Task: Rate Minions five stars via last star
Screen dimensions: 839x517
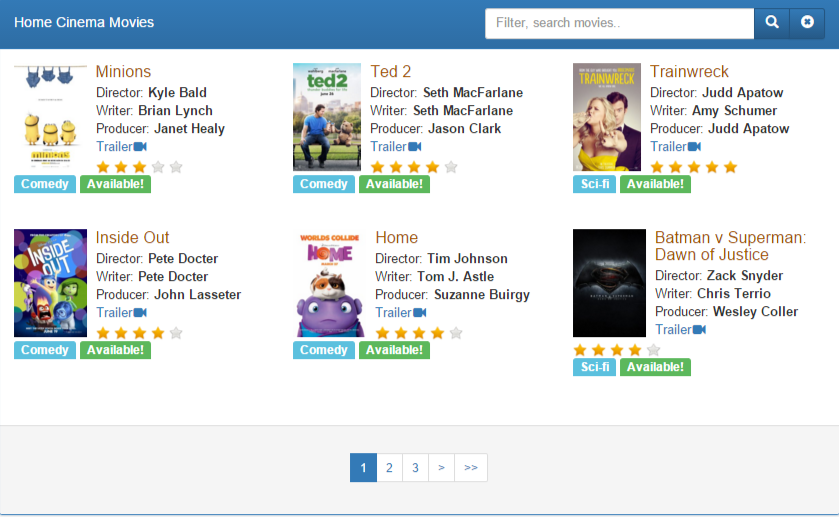Action: tap(176, 167)
